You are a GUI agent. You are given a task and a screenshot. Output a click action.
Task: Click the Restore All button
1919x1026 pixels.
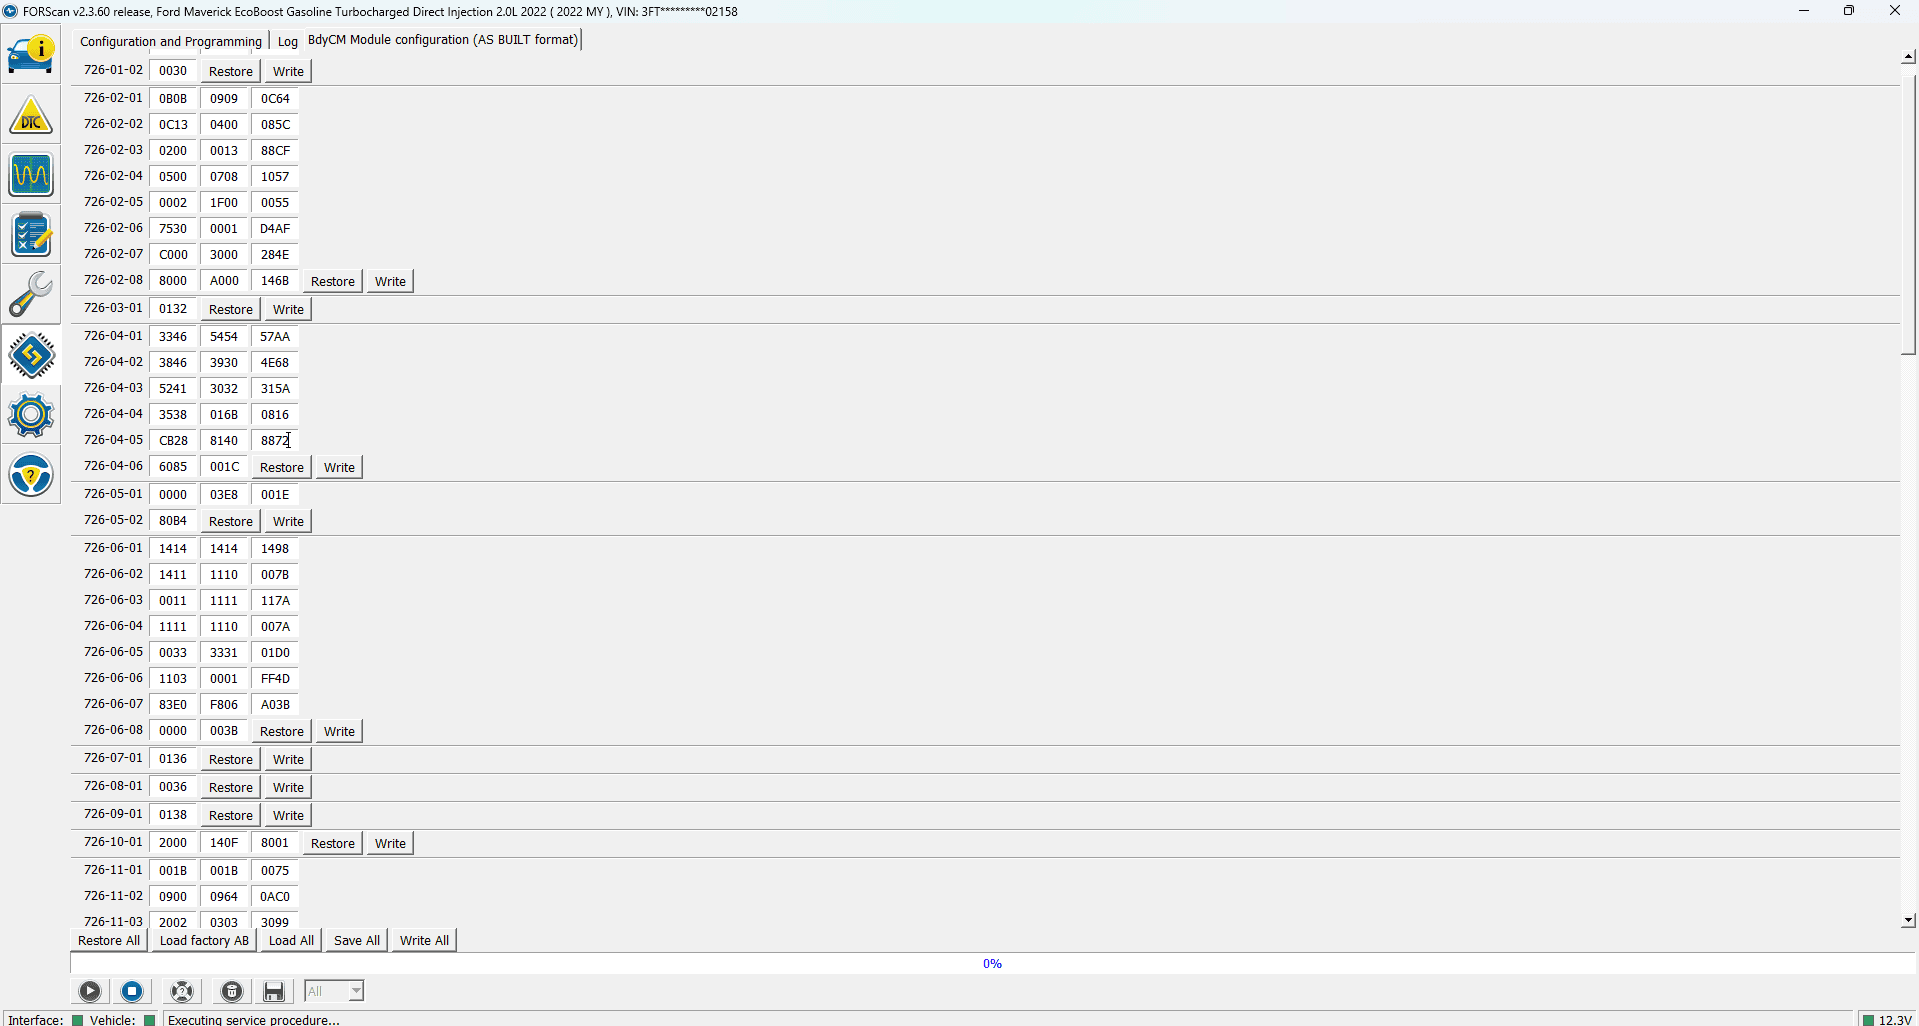coord(109,940)
